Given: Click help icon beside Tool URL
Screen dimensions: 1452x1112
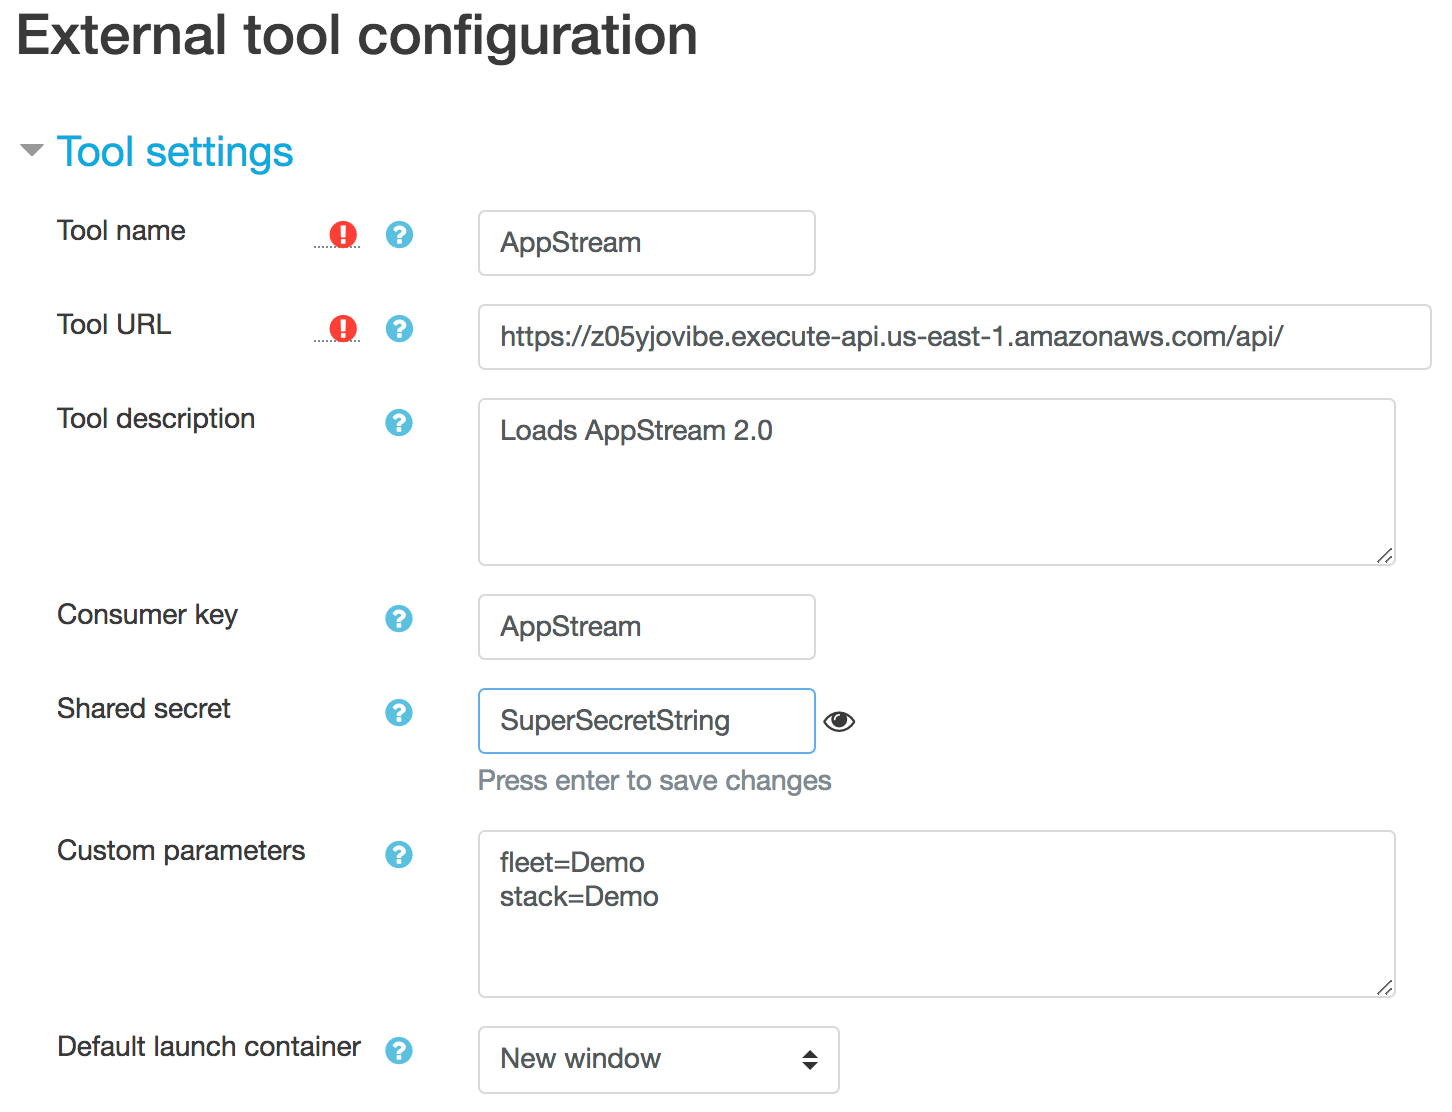Looking at the screenshot, I should coord(399,329).
